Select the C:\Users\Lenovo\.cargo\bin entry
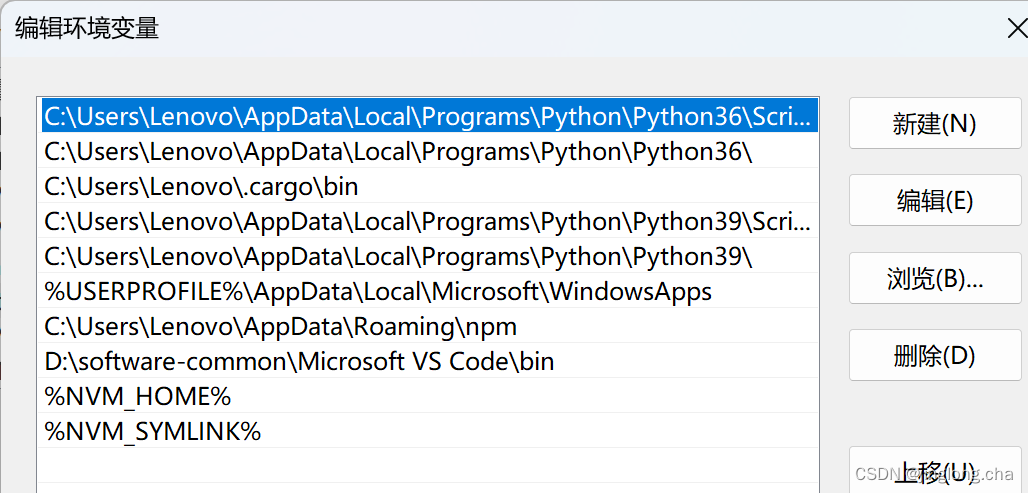Image resolution: width=1028 pixels, height=493 pixels. point(429,186)
